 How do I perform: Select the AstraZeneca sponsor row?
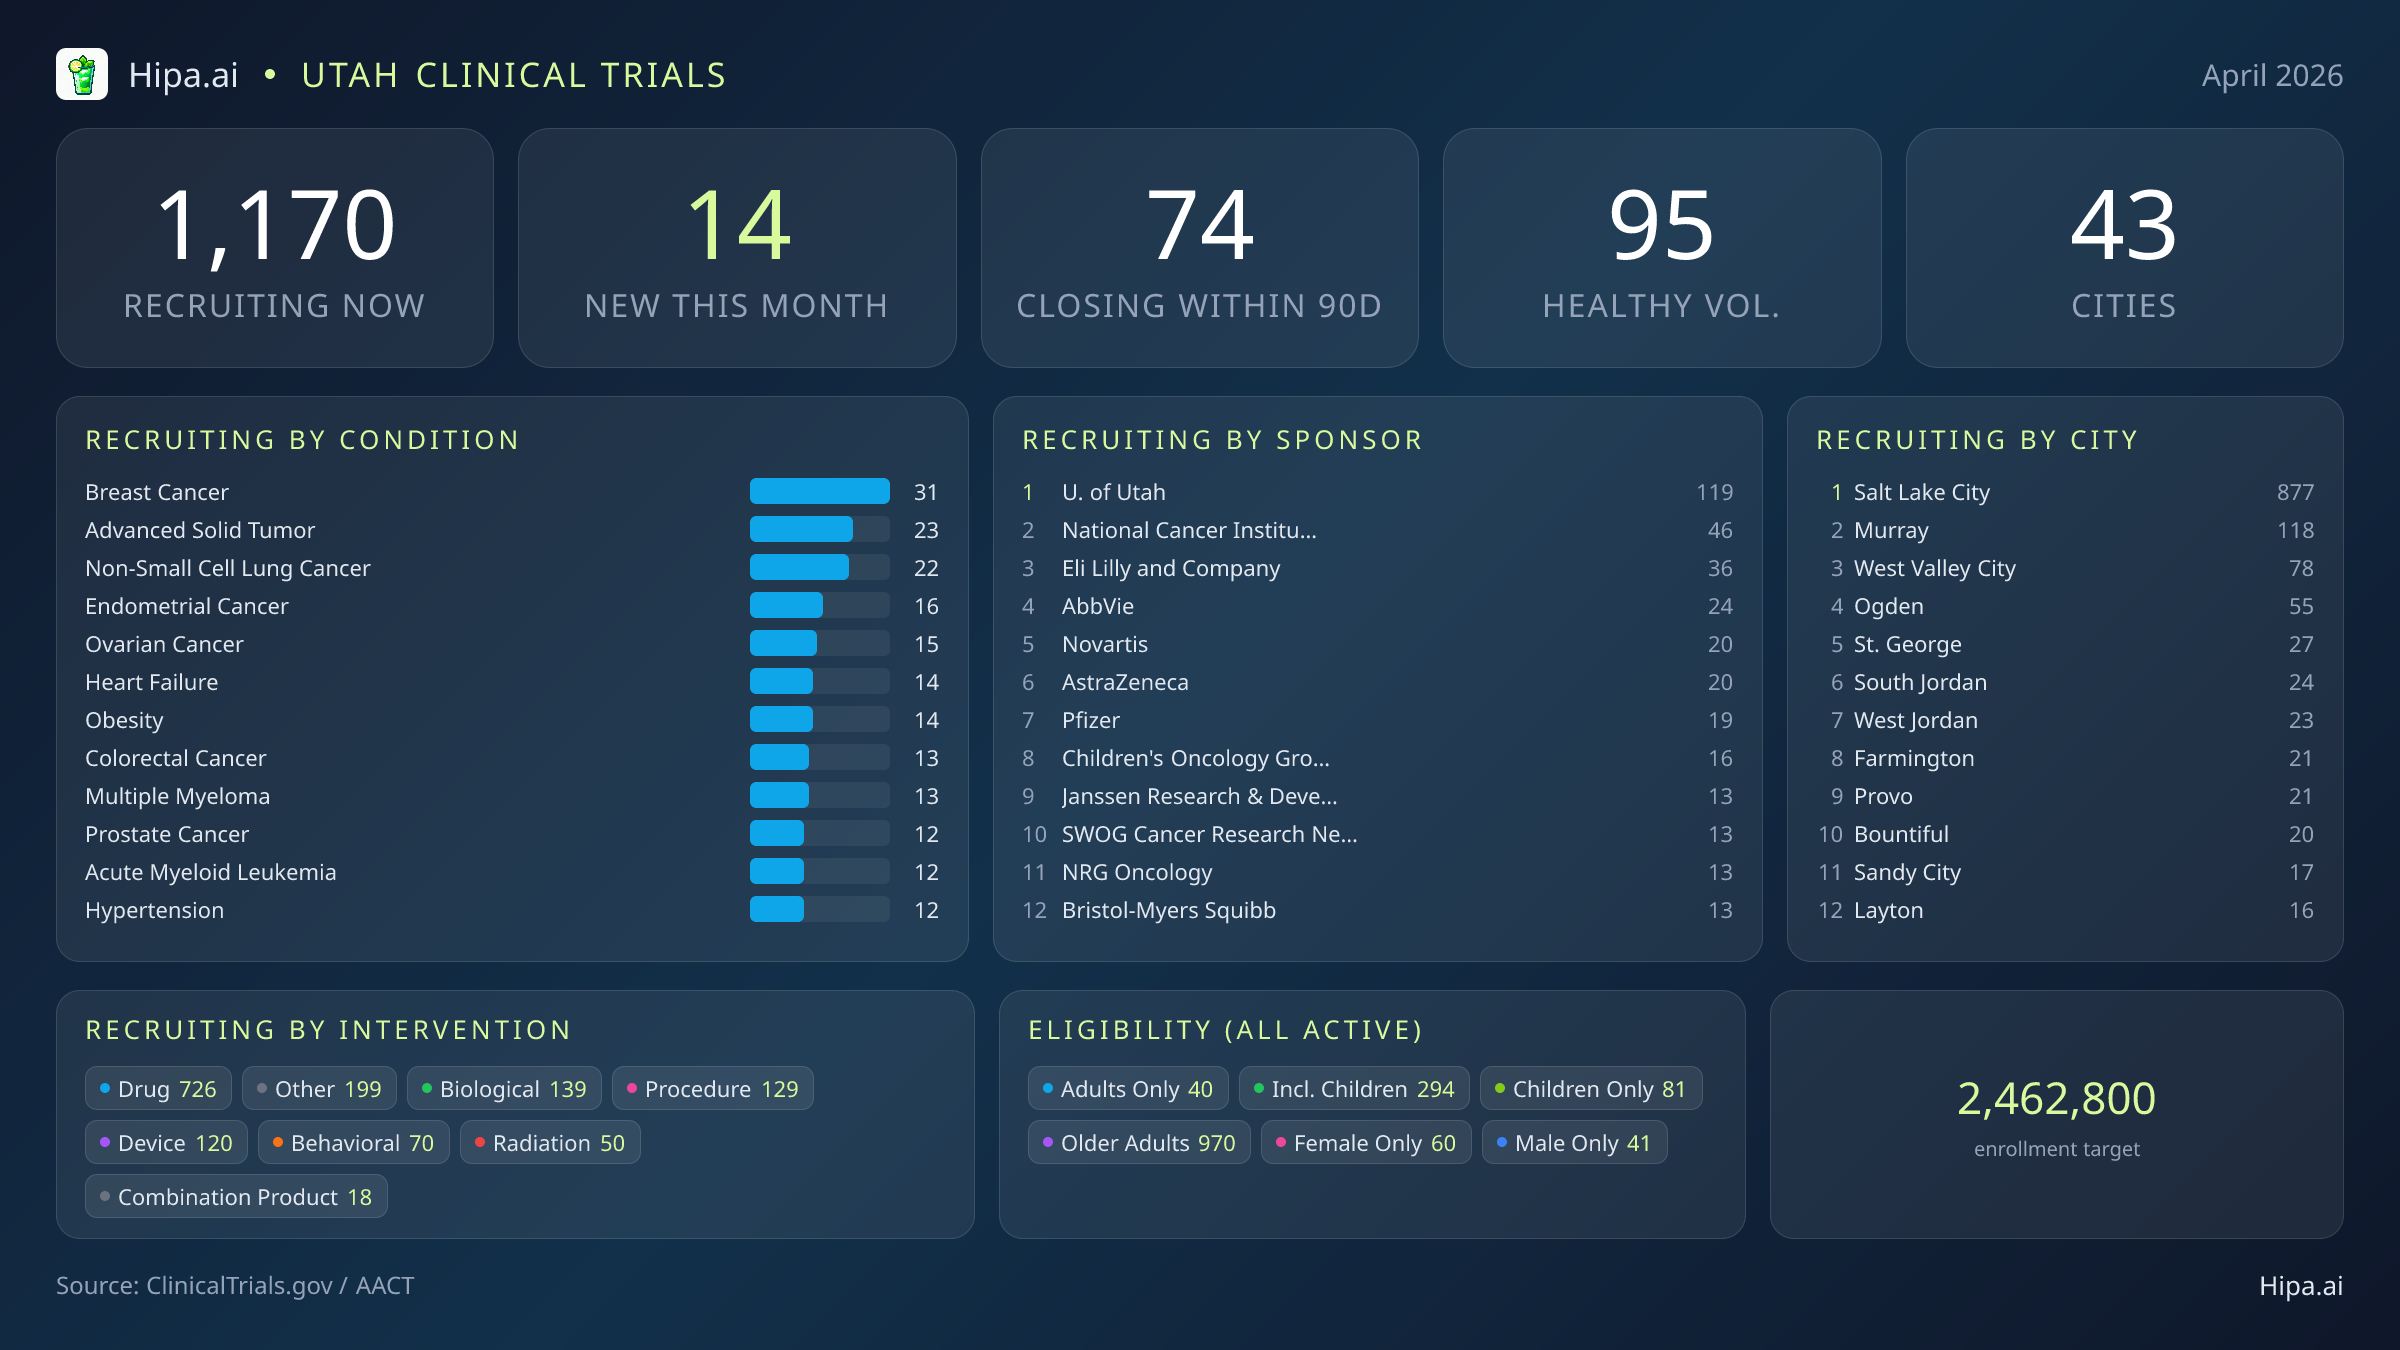(x=1377, y=682)
